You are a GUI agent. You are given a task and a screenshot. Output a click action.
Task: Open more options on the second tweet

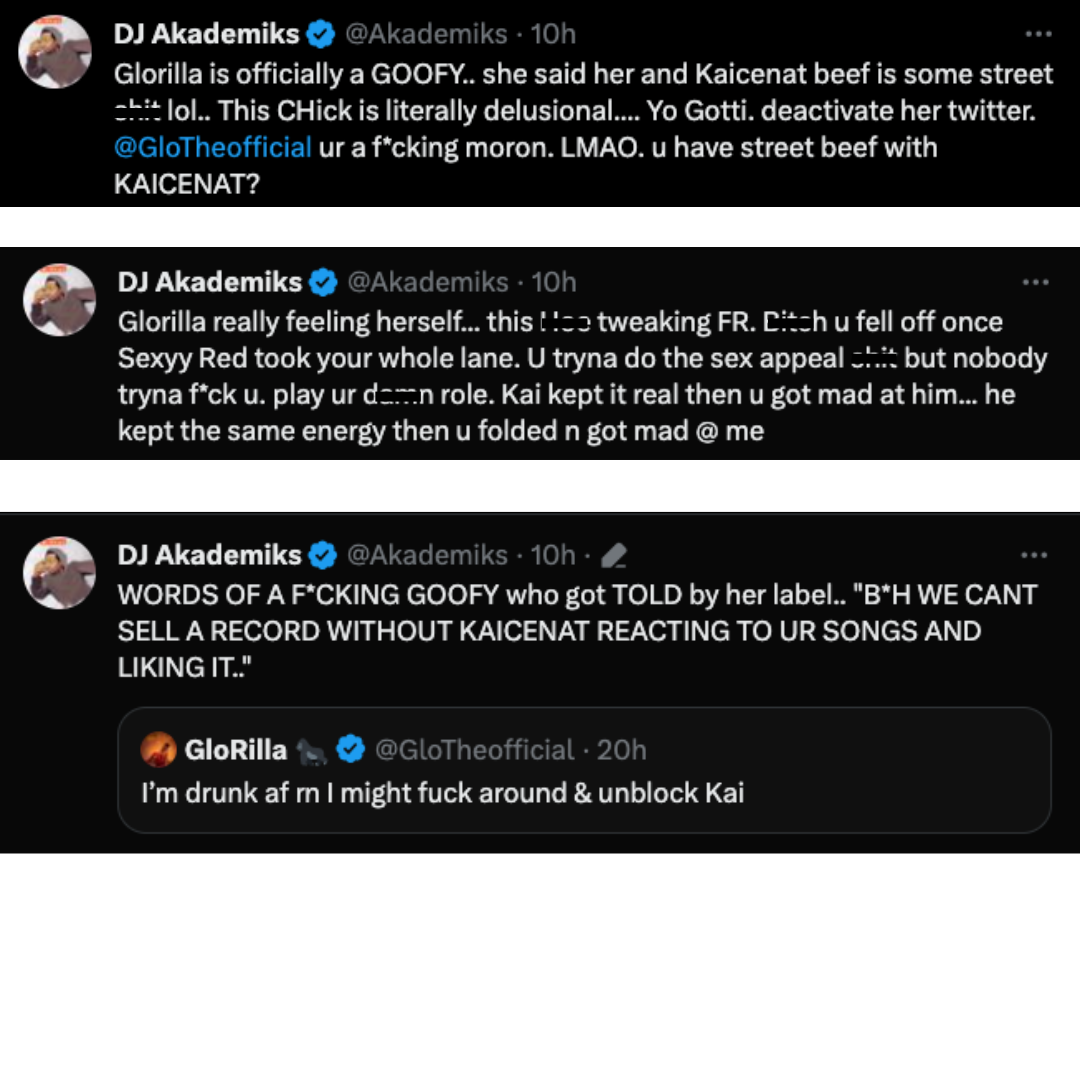pyautogui.click(x=1035, y=282)
